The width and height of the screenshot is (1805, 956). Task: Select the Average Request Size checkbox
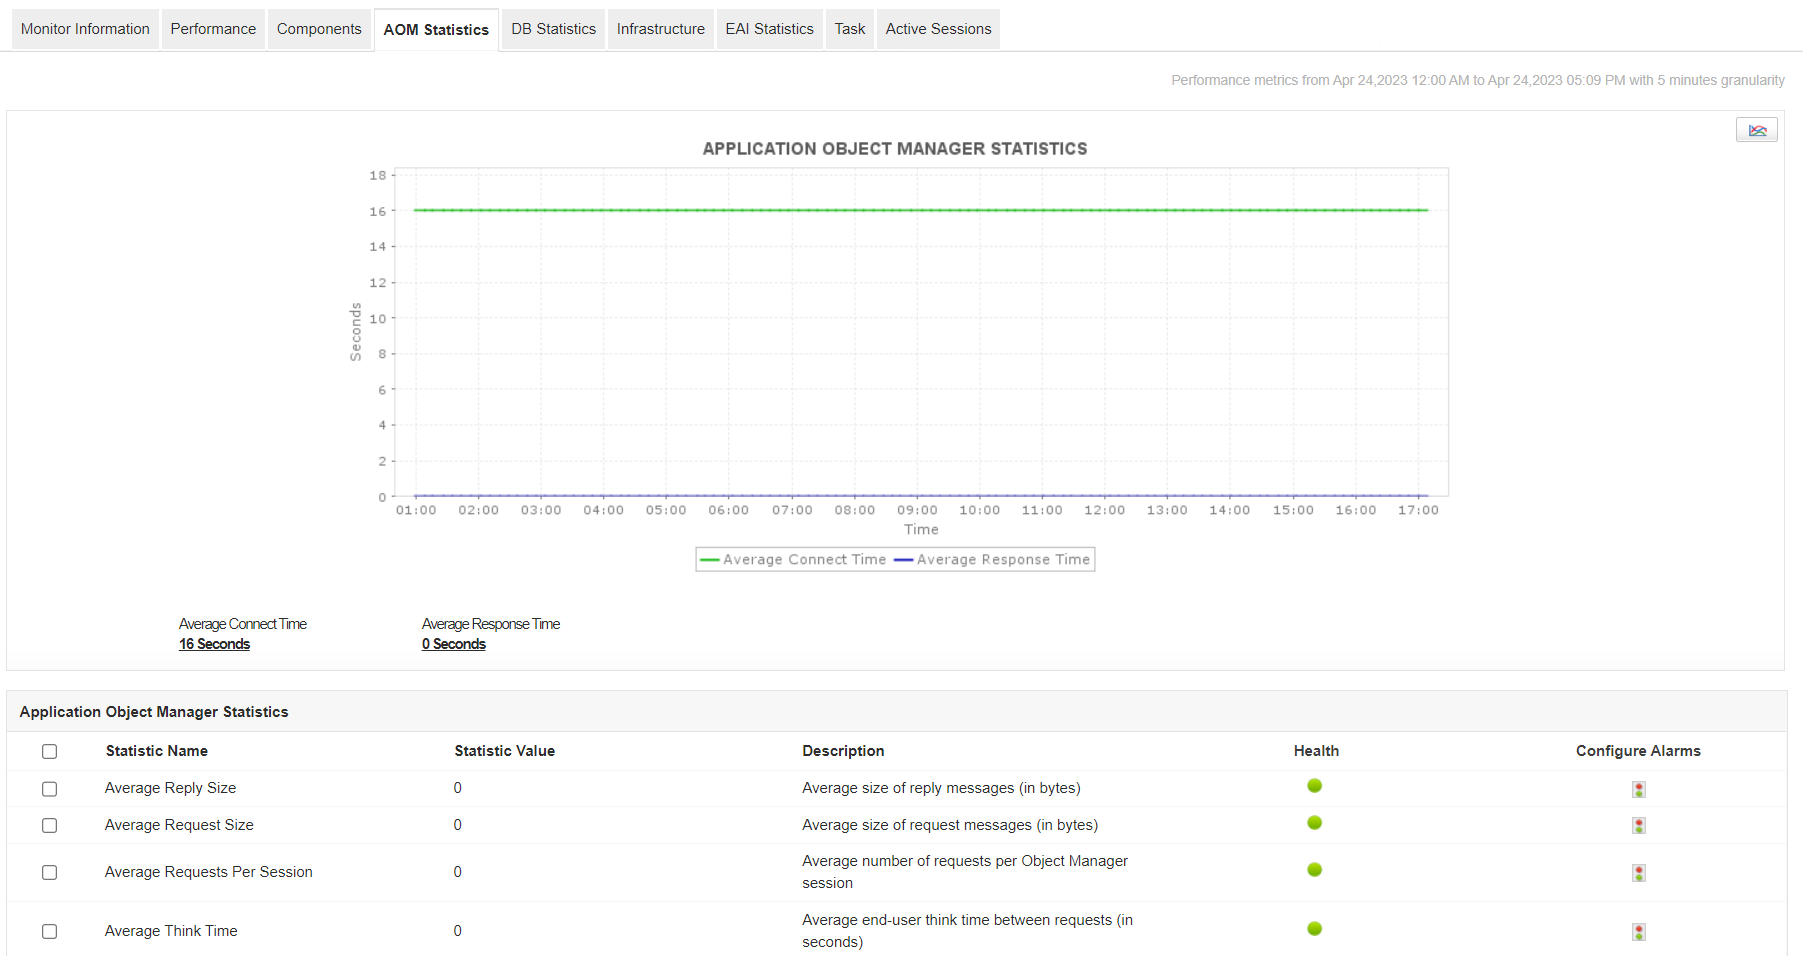tap(49, 826)
